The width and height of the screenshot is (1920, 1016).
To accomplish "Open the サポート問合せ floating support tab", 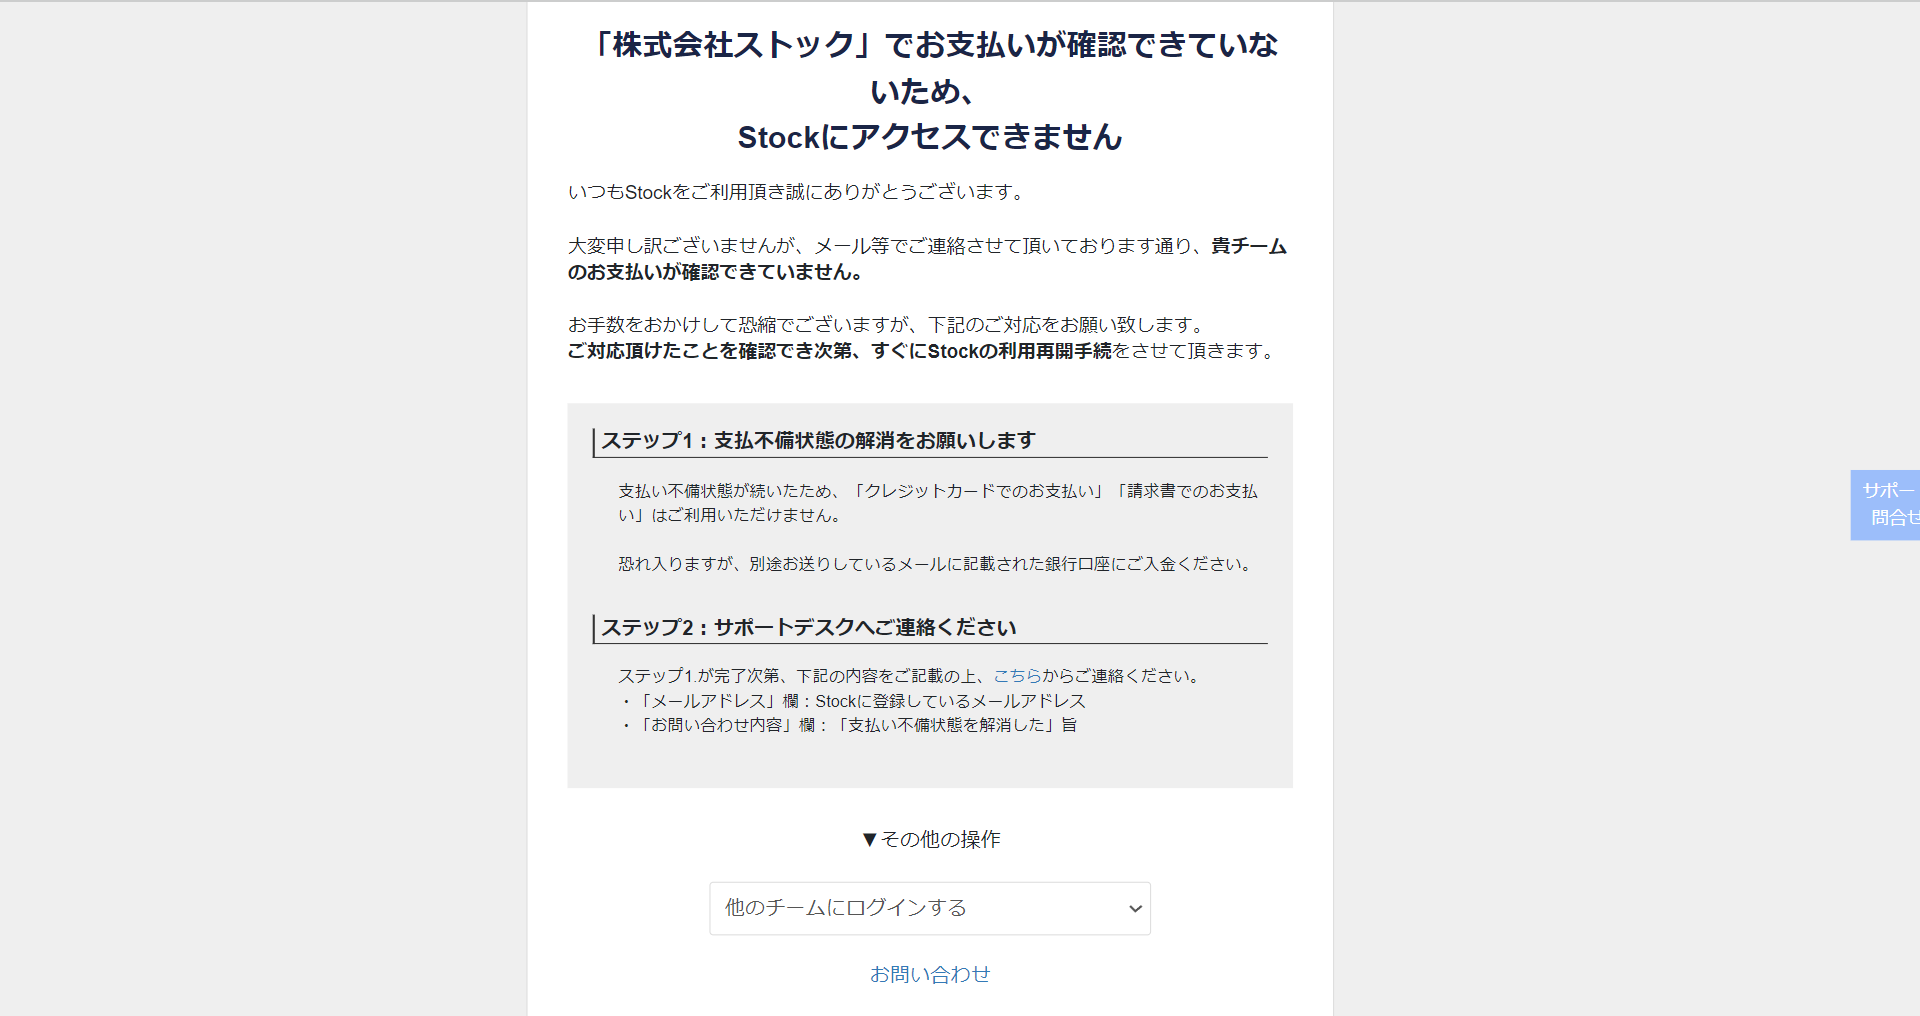I will pos(1891,504).
